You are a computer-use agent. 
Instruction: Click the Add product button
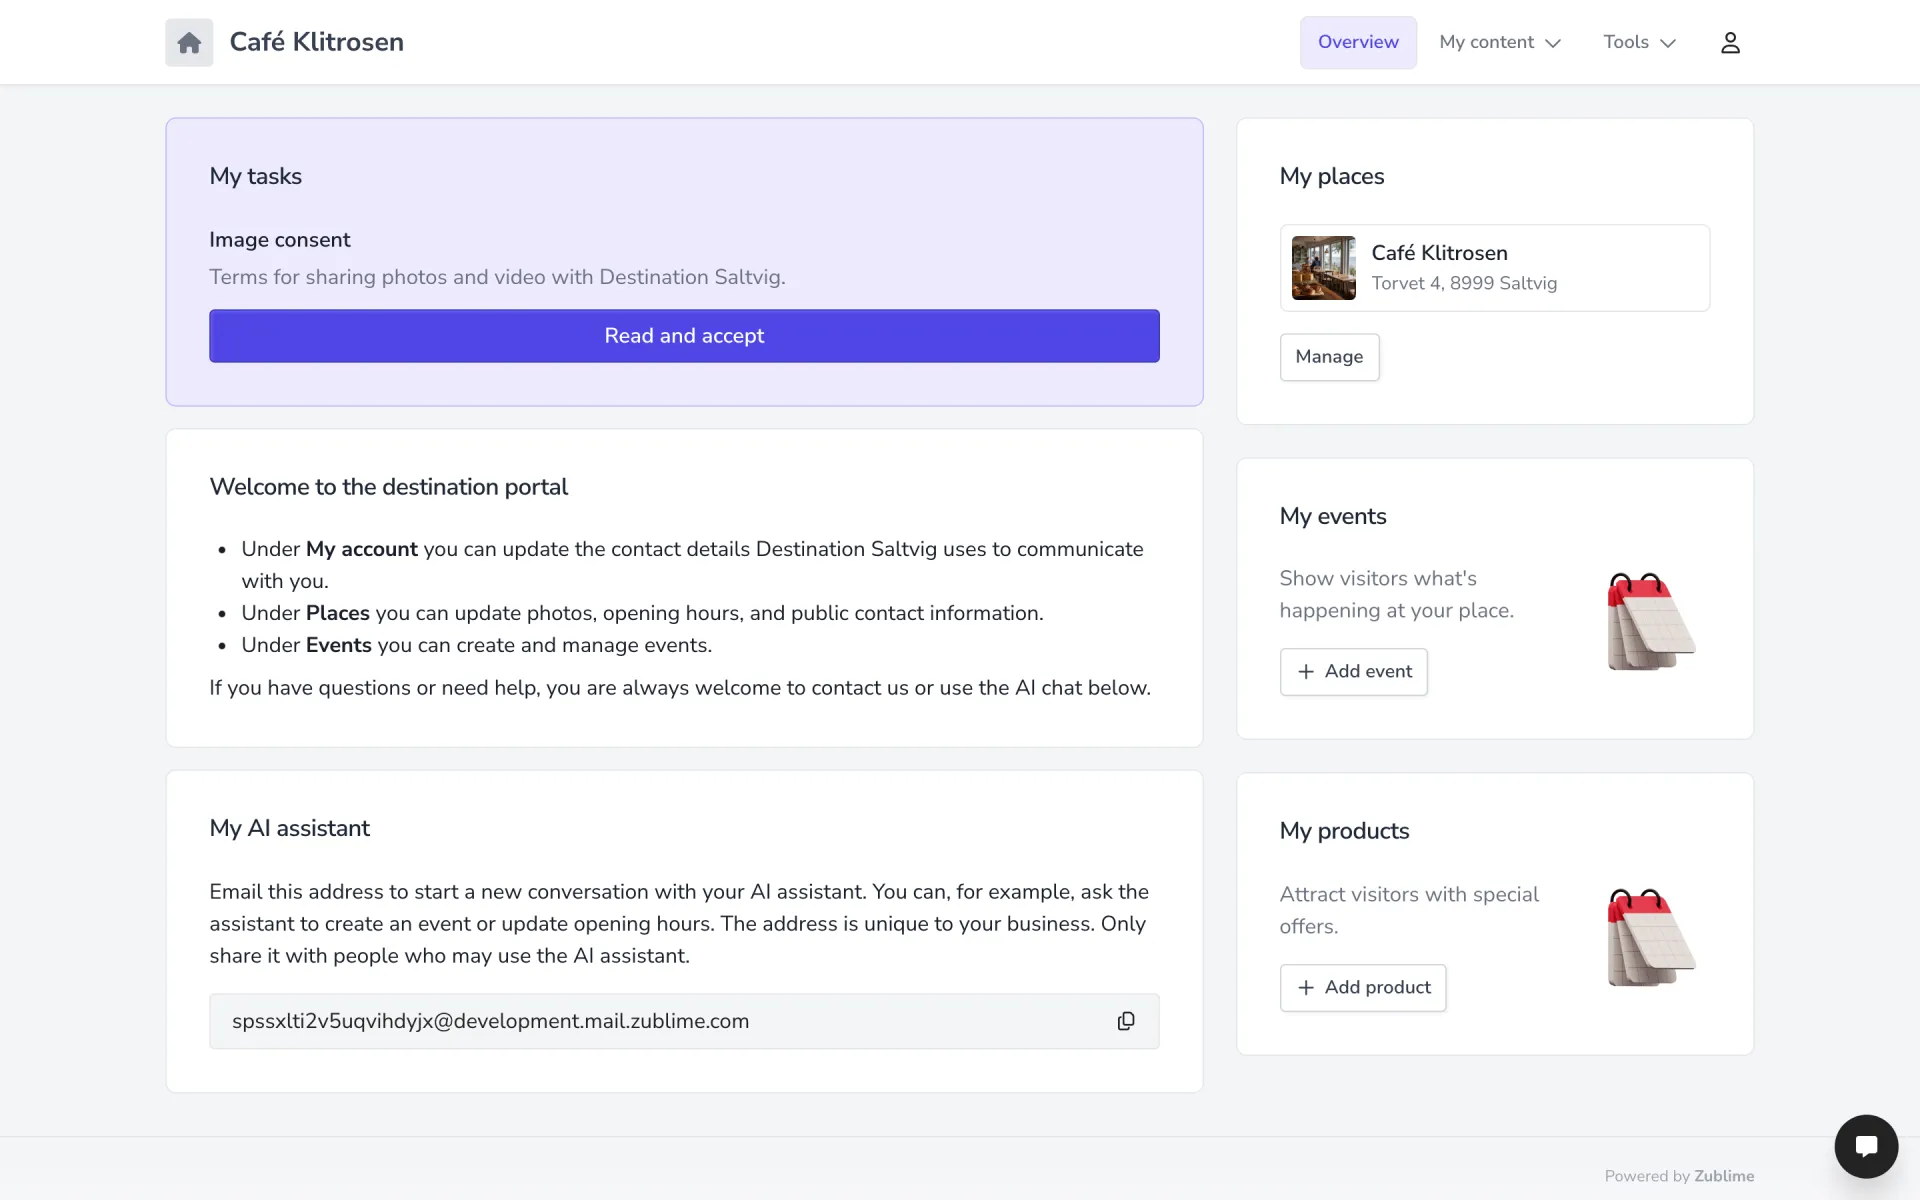[x=1362, y=988]
